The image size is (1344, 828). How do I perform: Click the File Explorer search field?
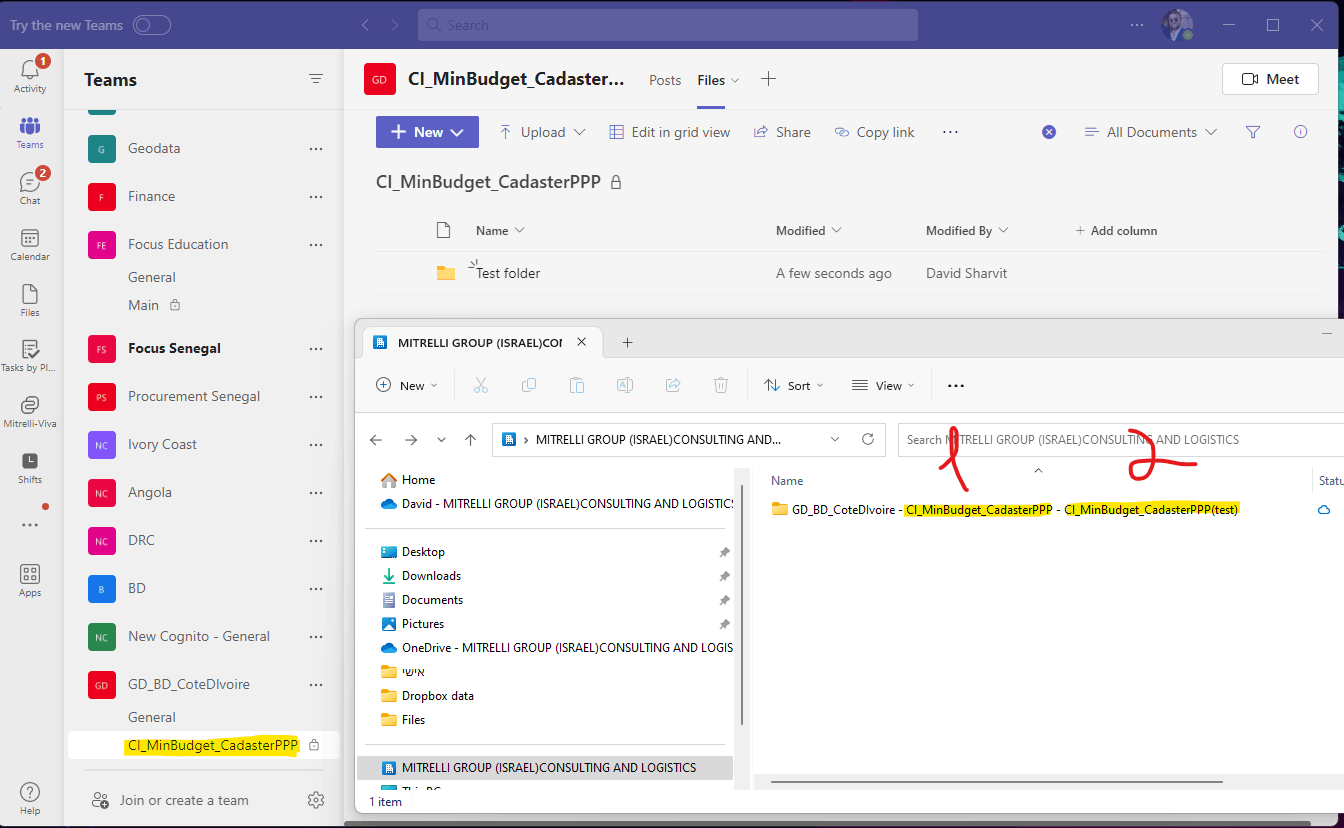1121,439
